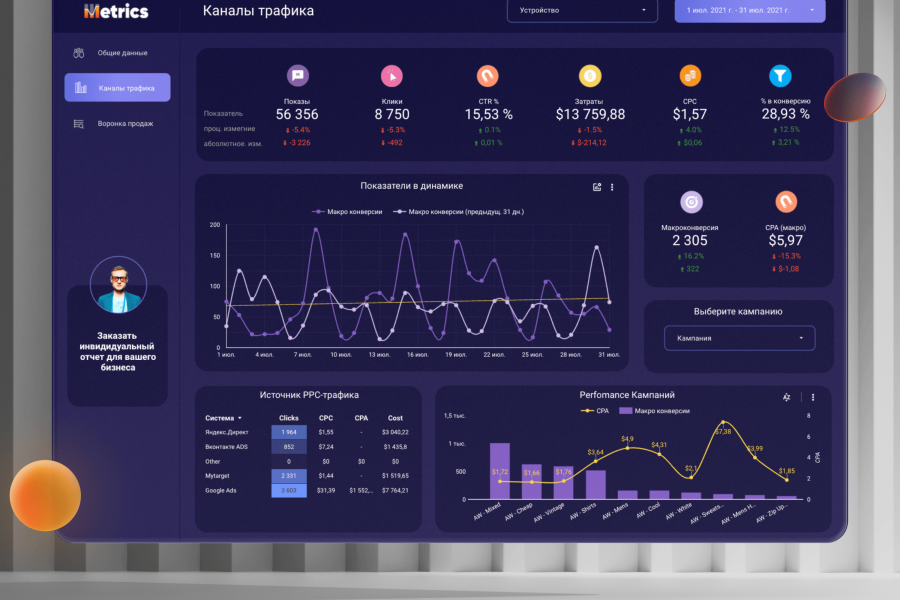This screenshot has height=600, width=900.
Task: Click the % в конверсию funnel icon
Action: (780, 76)
